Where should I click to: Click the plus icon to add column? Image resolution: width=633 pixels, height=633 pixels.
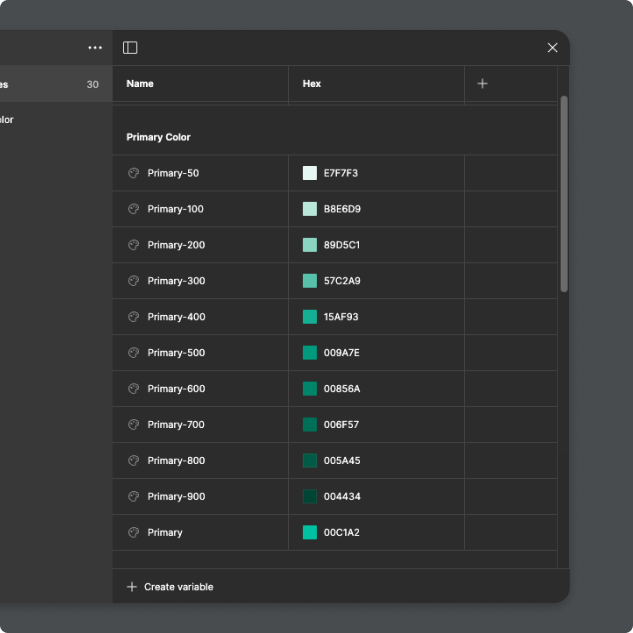point(482,84)
